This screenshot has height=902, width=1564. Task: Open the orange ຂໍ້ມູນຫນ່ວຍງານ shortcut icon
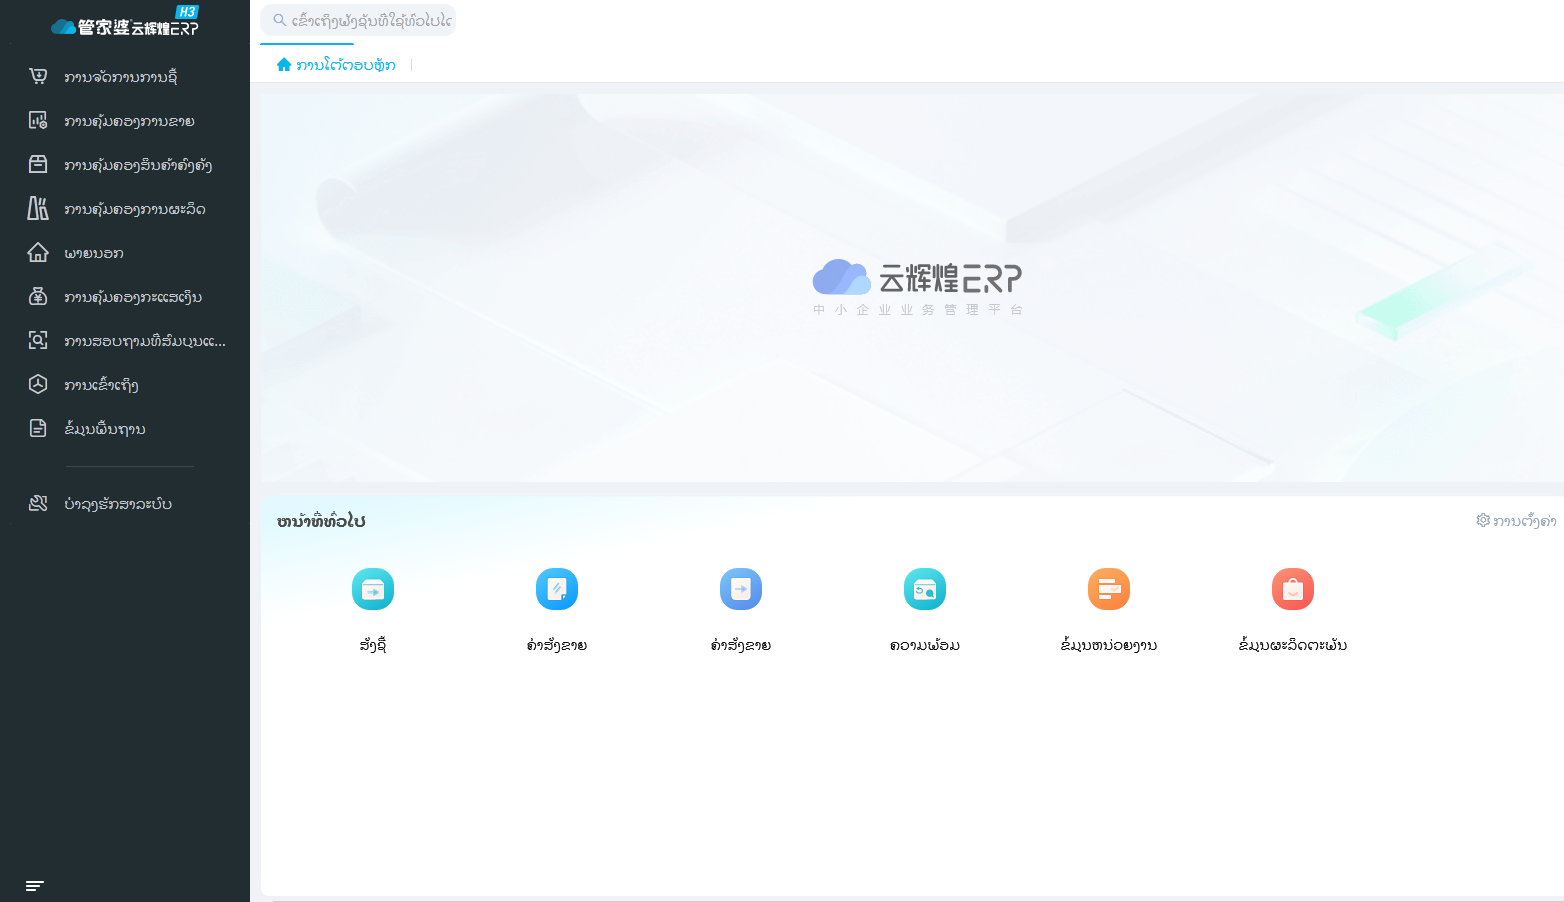[1109, 589]
